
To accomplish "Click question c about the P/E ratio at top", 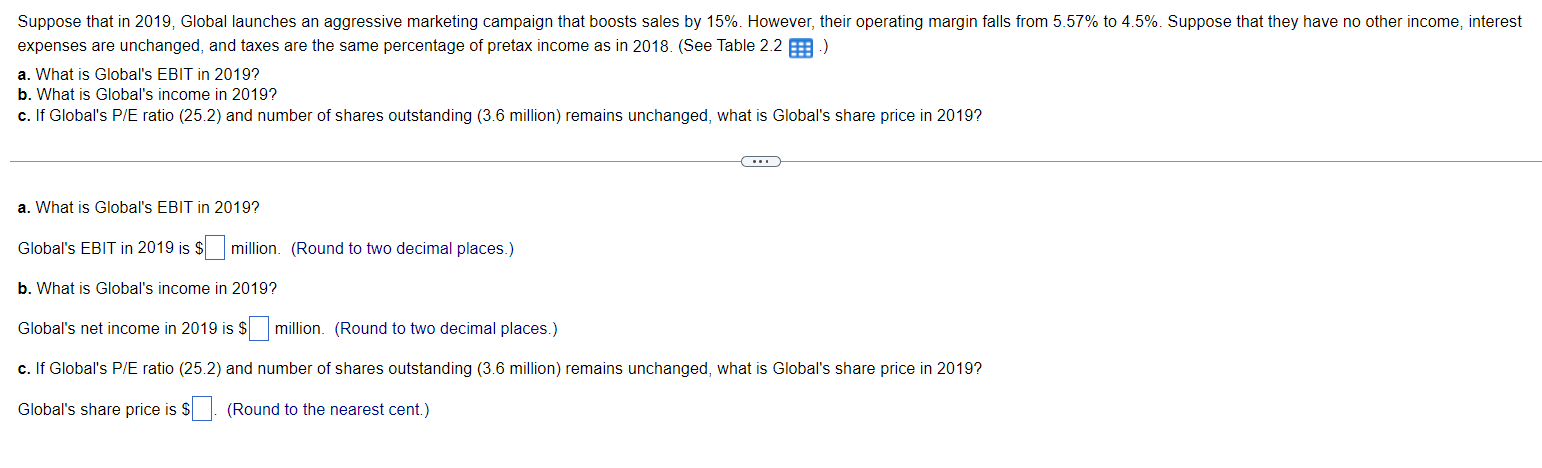I will [500, 115].
